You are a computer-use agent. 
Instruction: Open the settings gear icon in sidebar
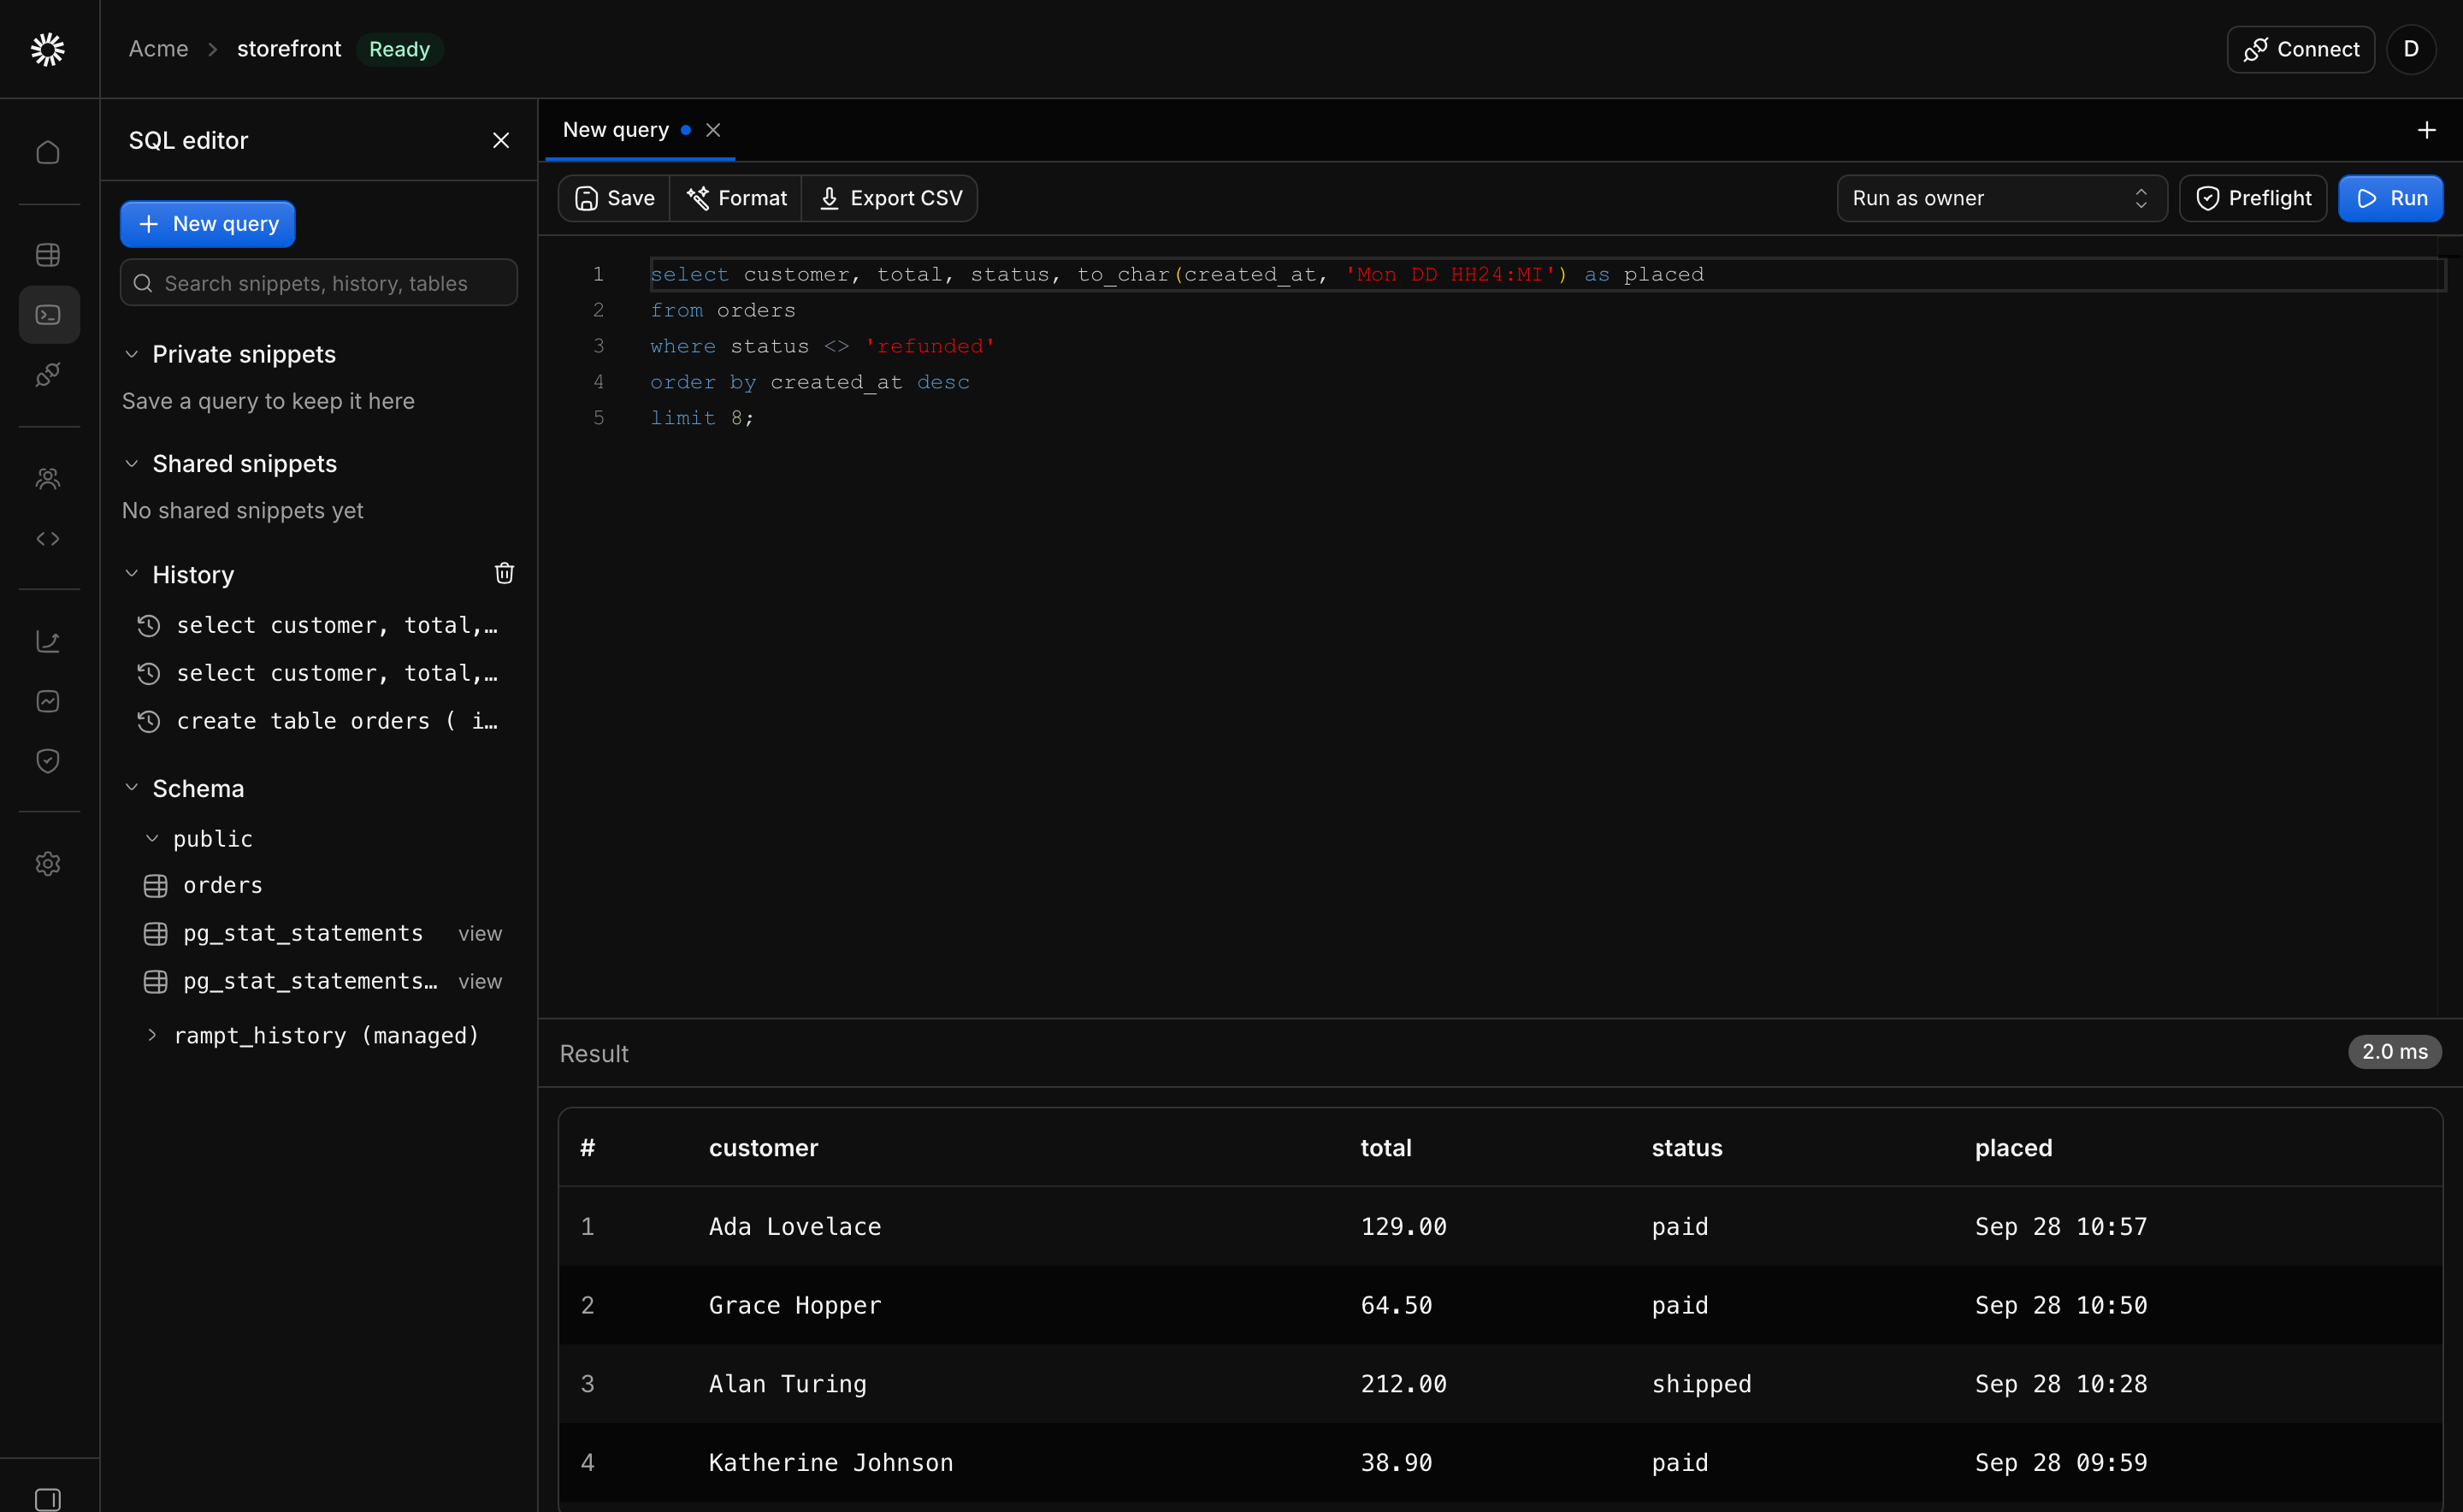click(48, 863)
